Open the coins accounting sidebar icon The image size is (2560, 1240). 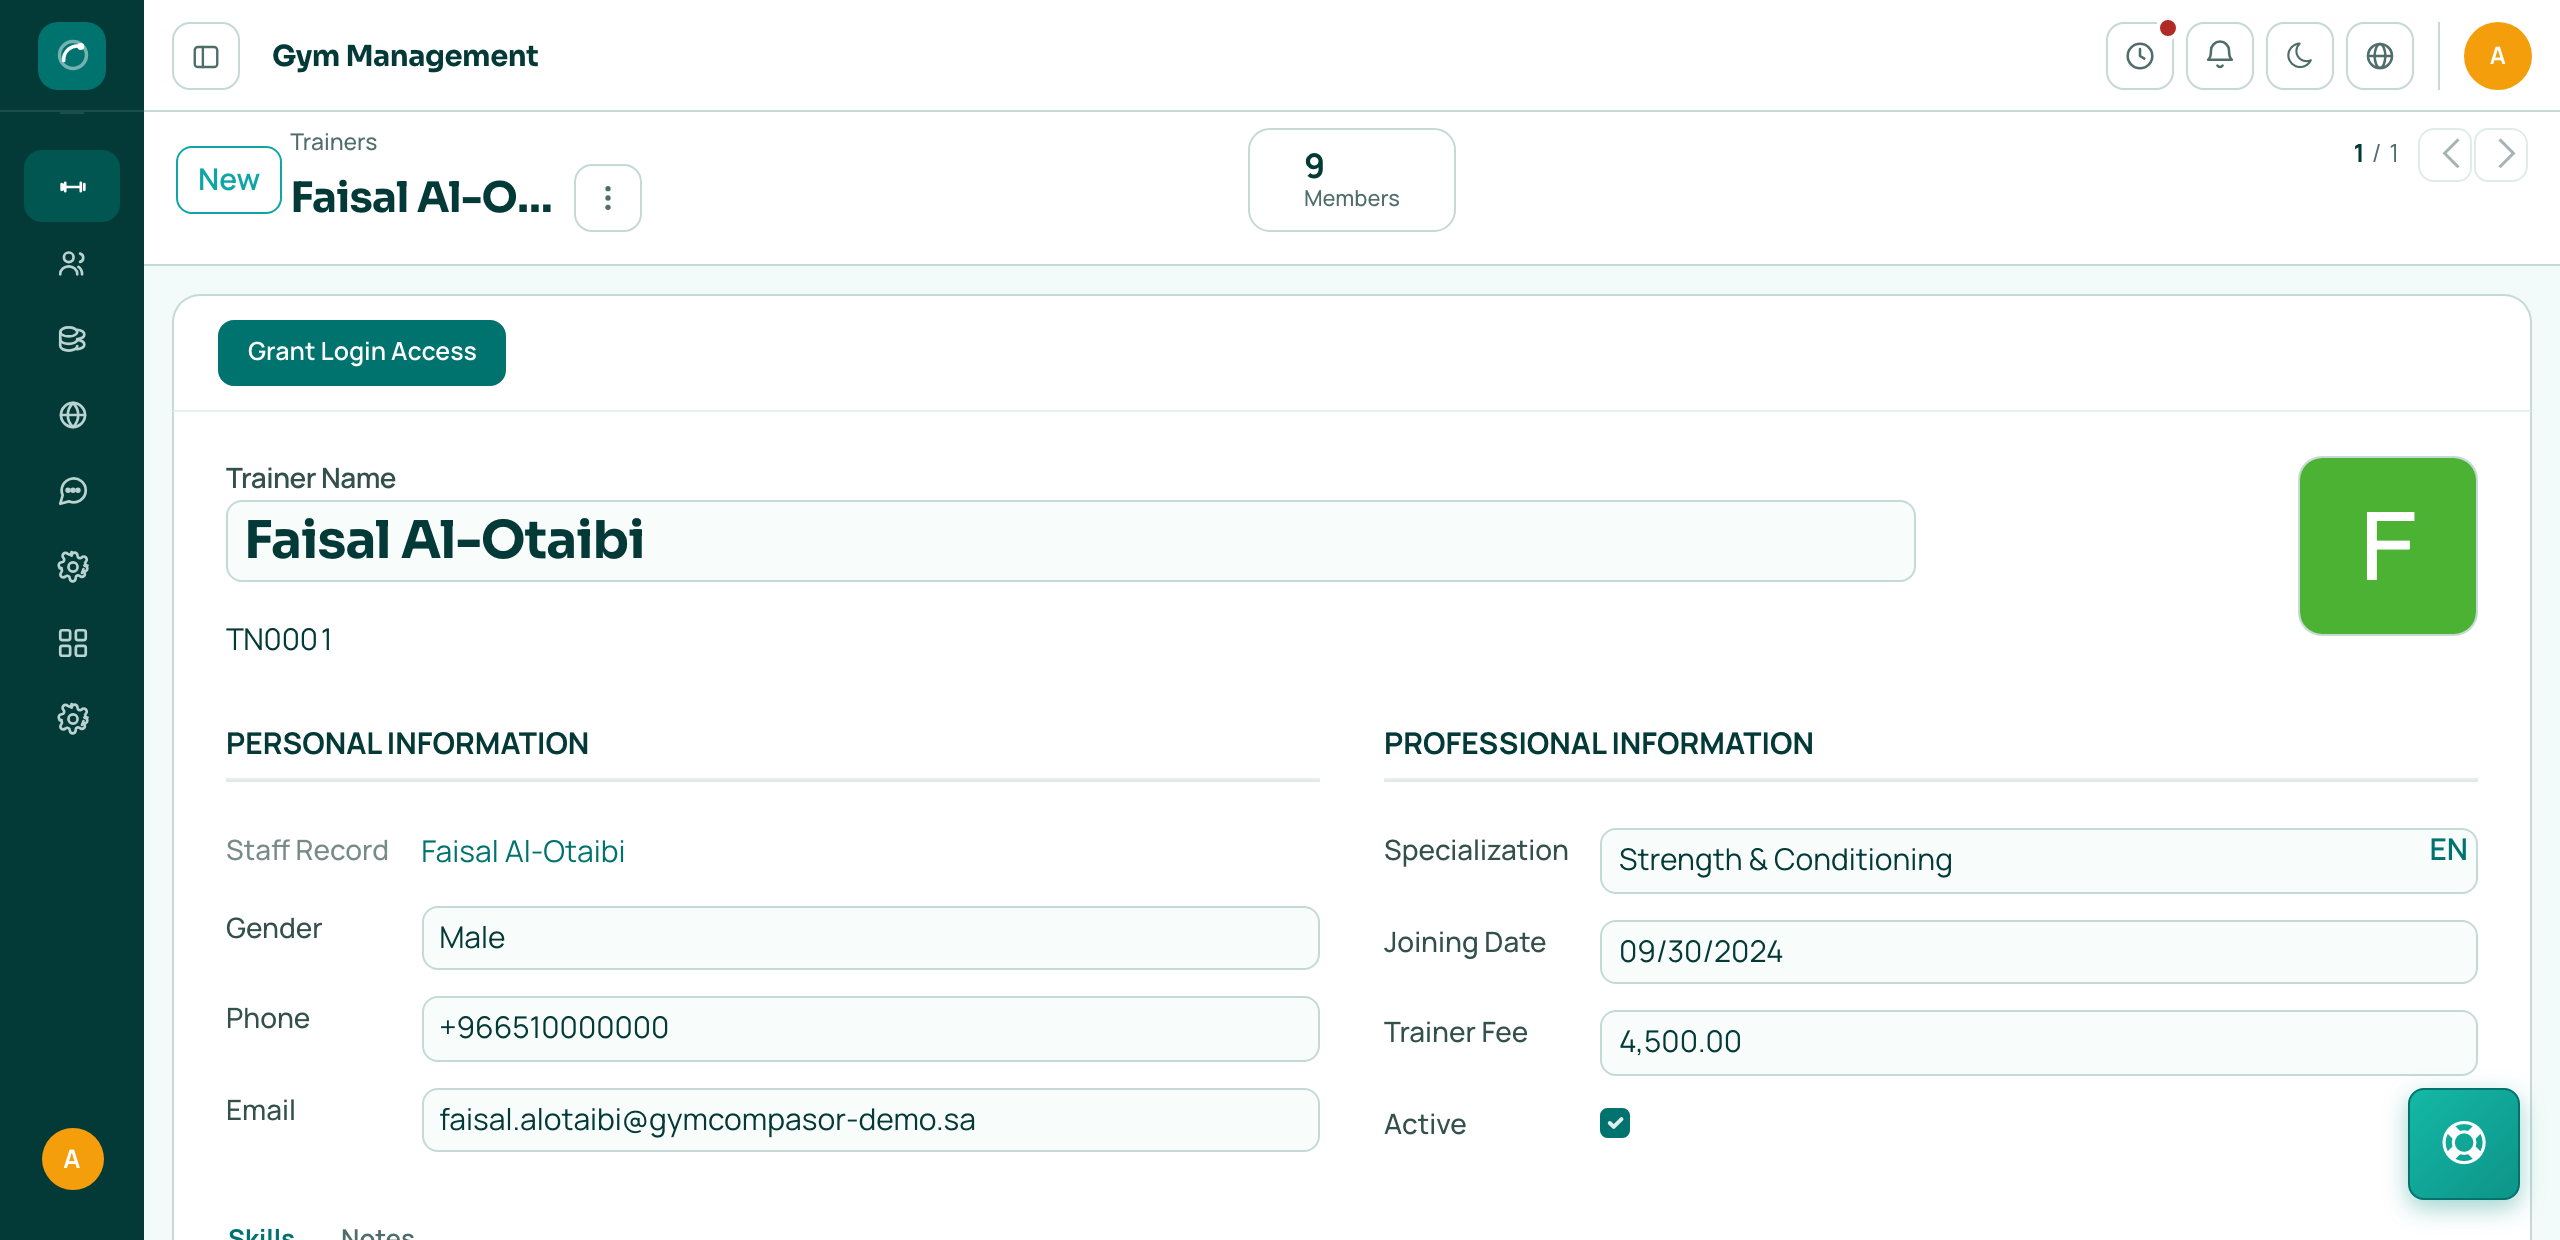tap(72, 339)
